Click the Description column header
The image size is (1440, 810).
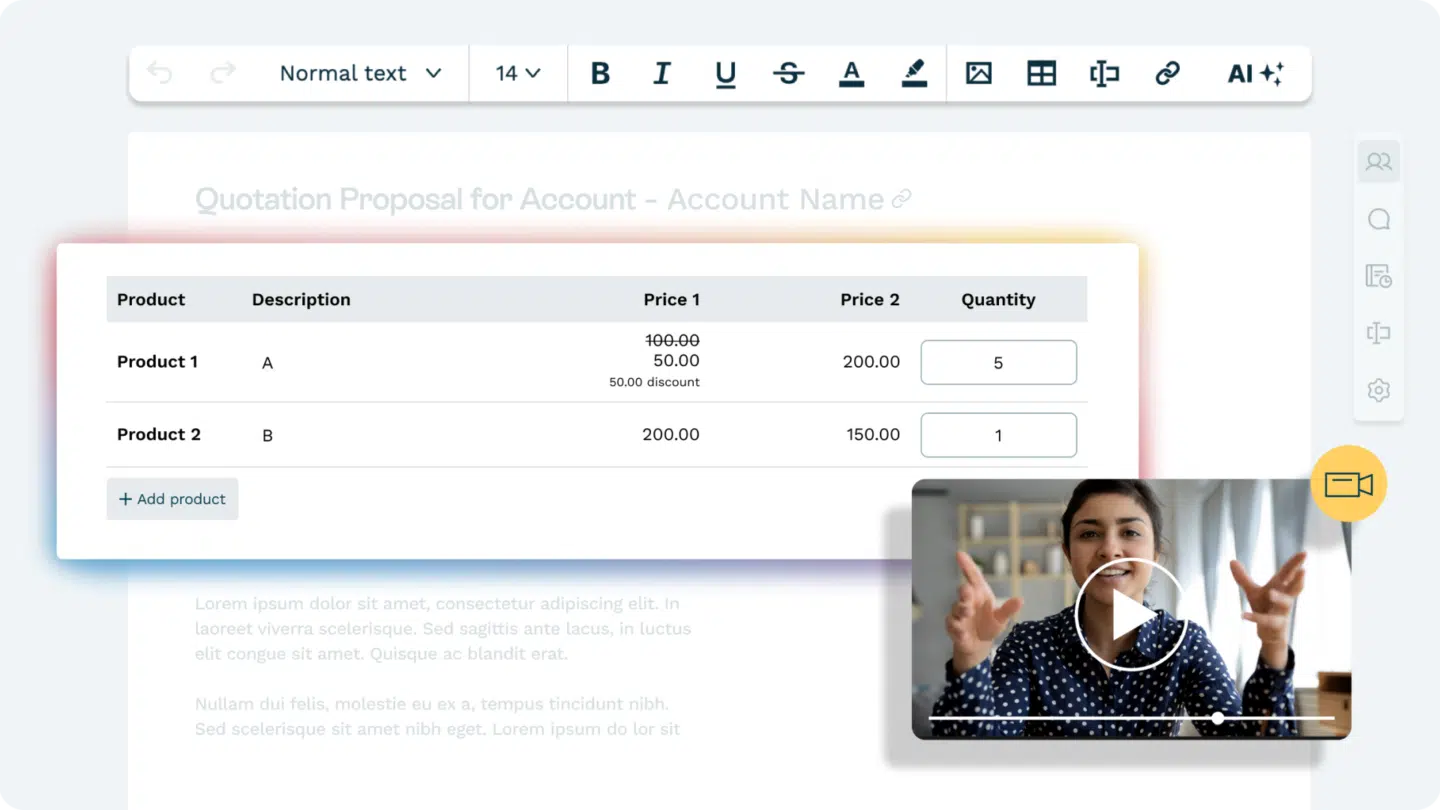301,299
